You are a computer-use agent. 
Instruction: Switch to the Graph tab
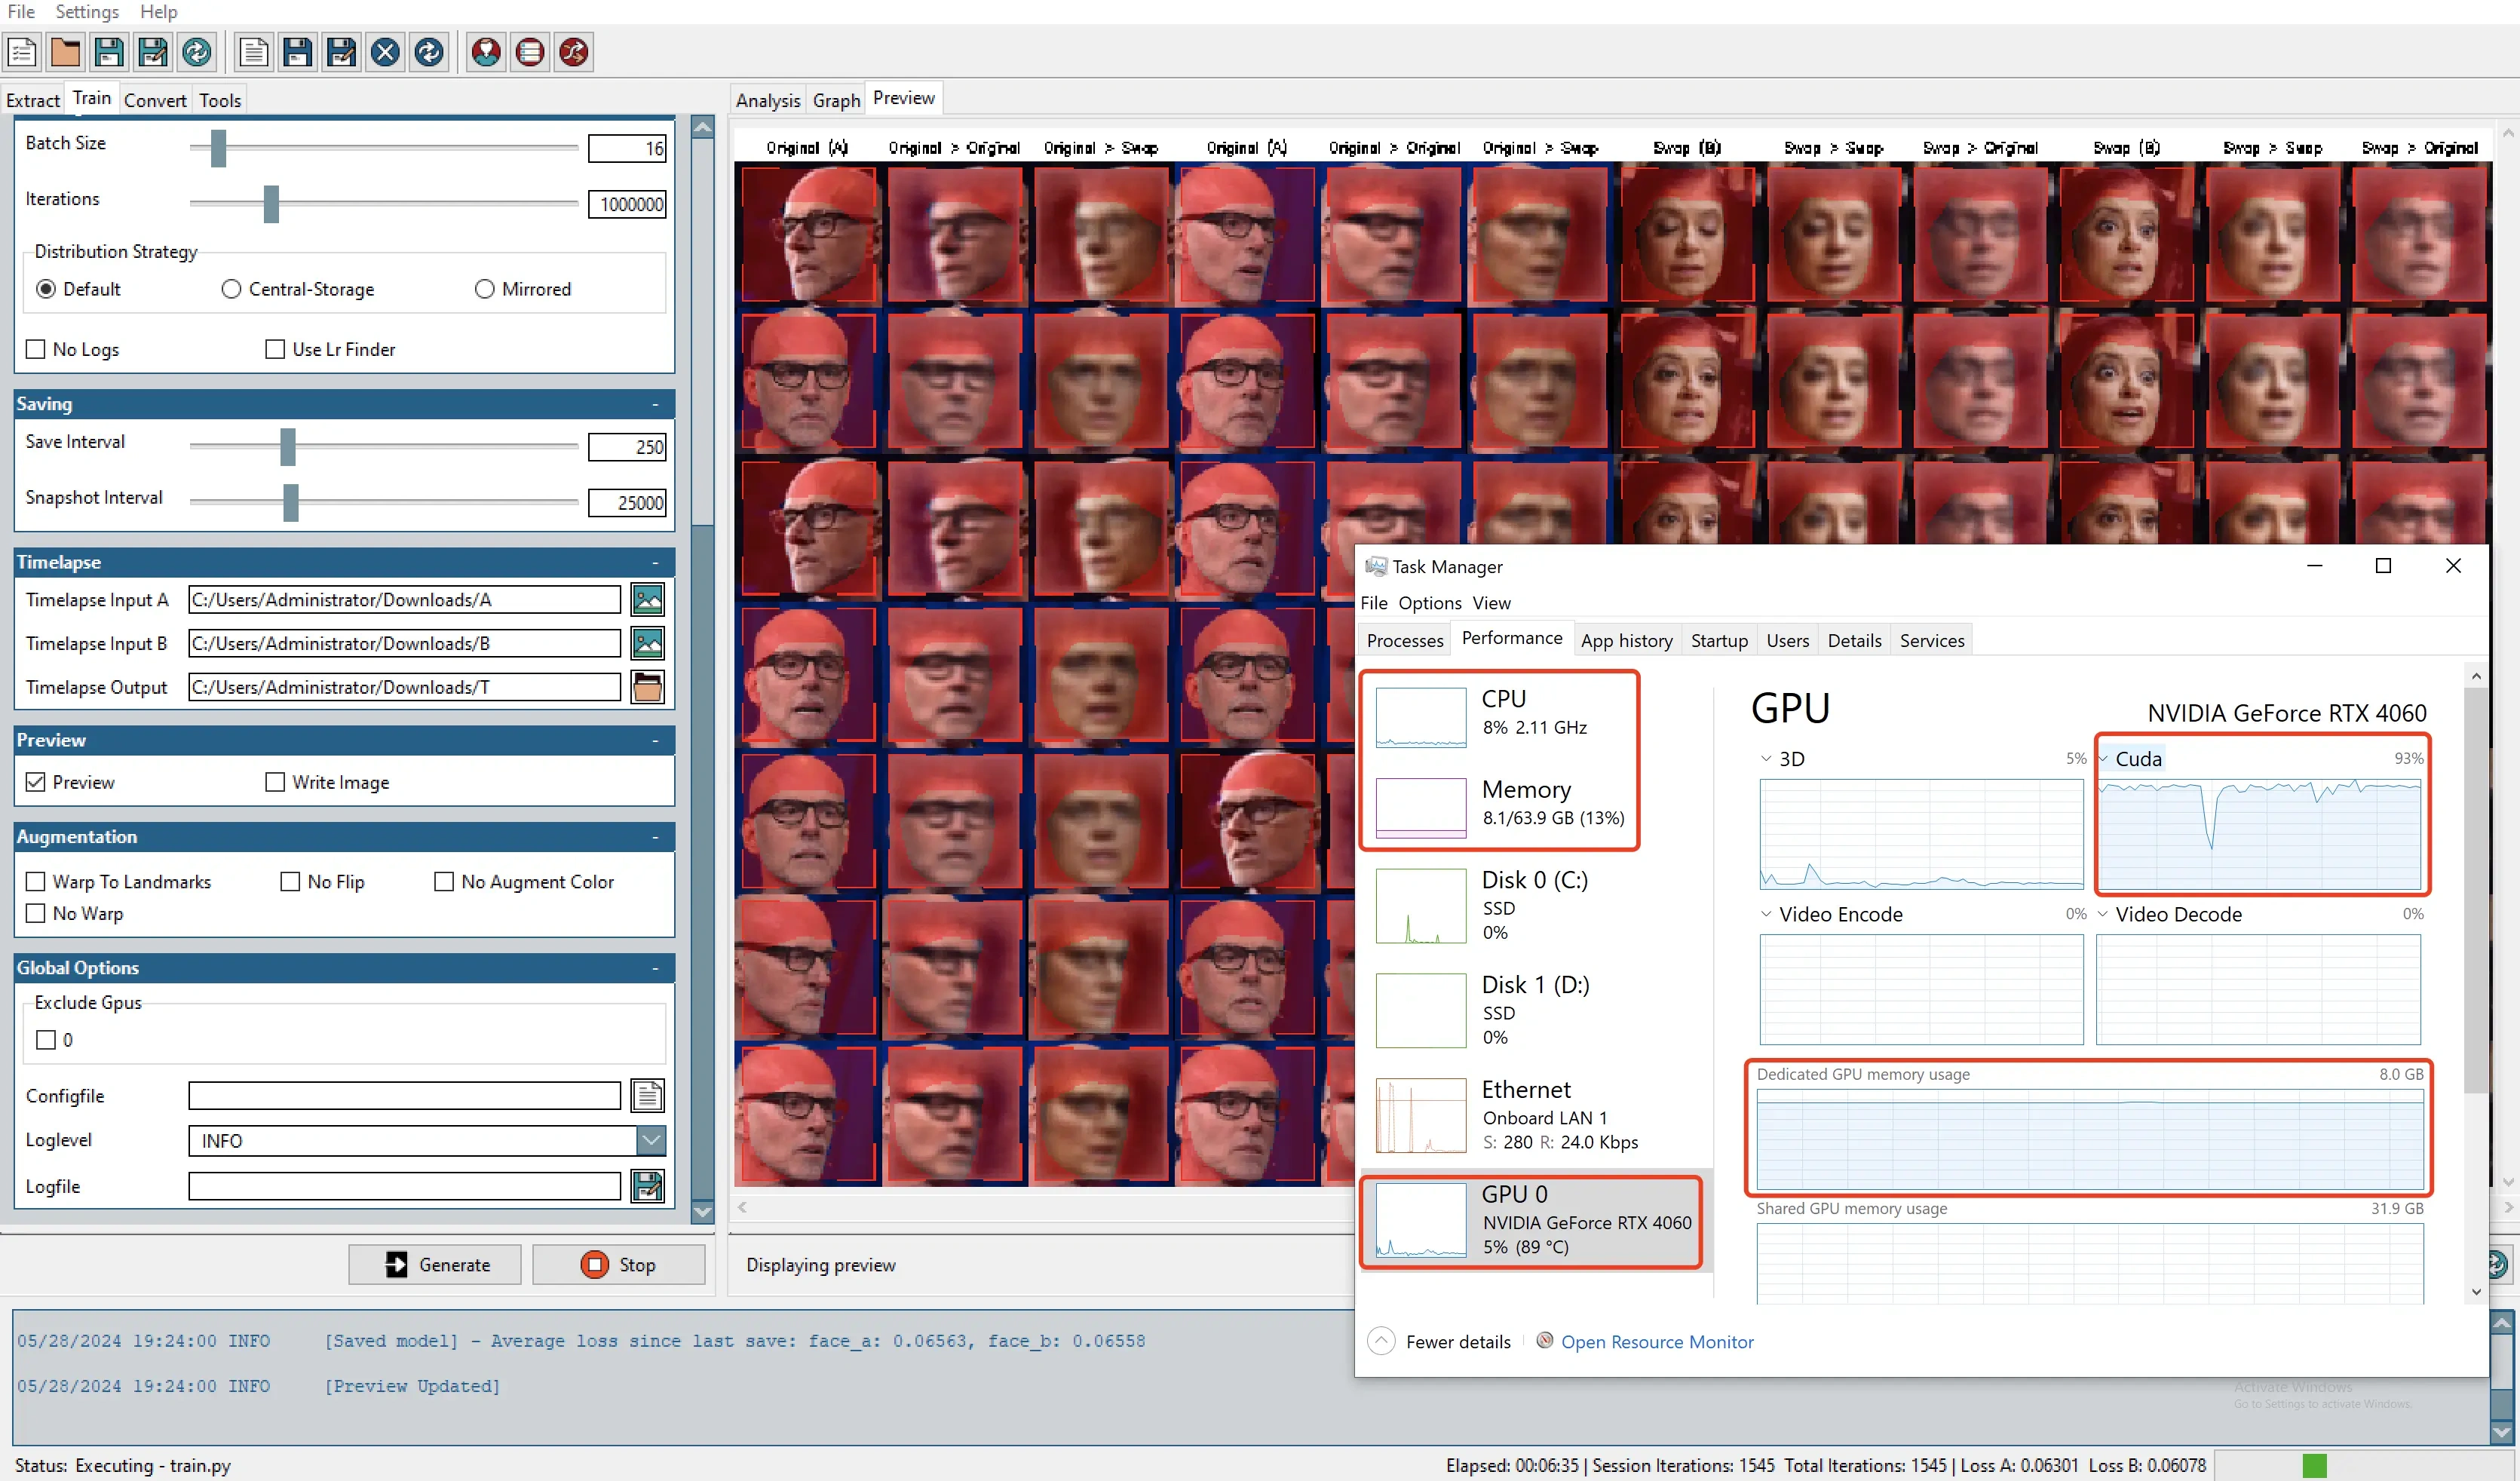pyautogui.click(x=836, y=100)
